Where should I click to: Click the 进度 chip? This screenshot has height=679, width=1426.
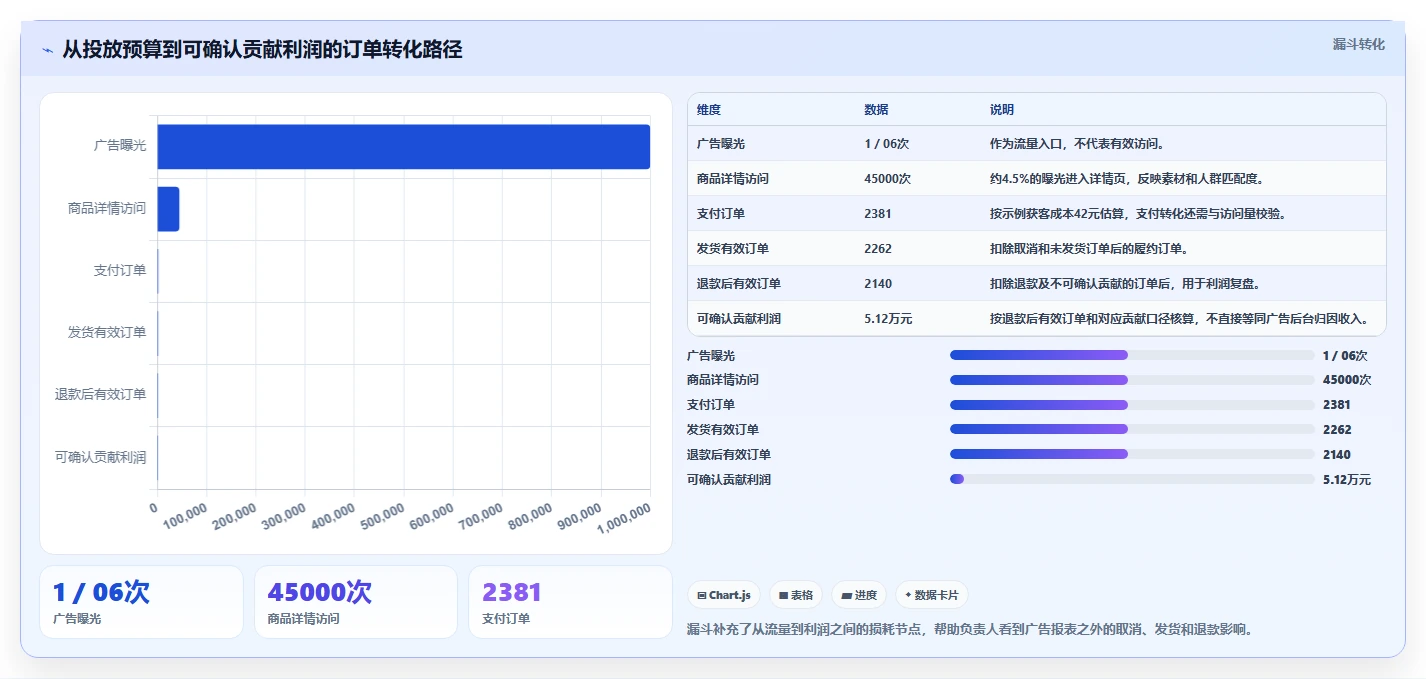pyautogui.click(x=859, y=595)
